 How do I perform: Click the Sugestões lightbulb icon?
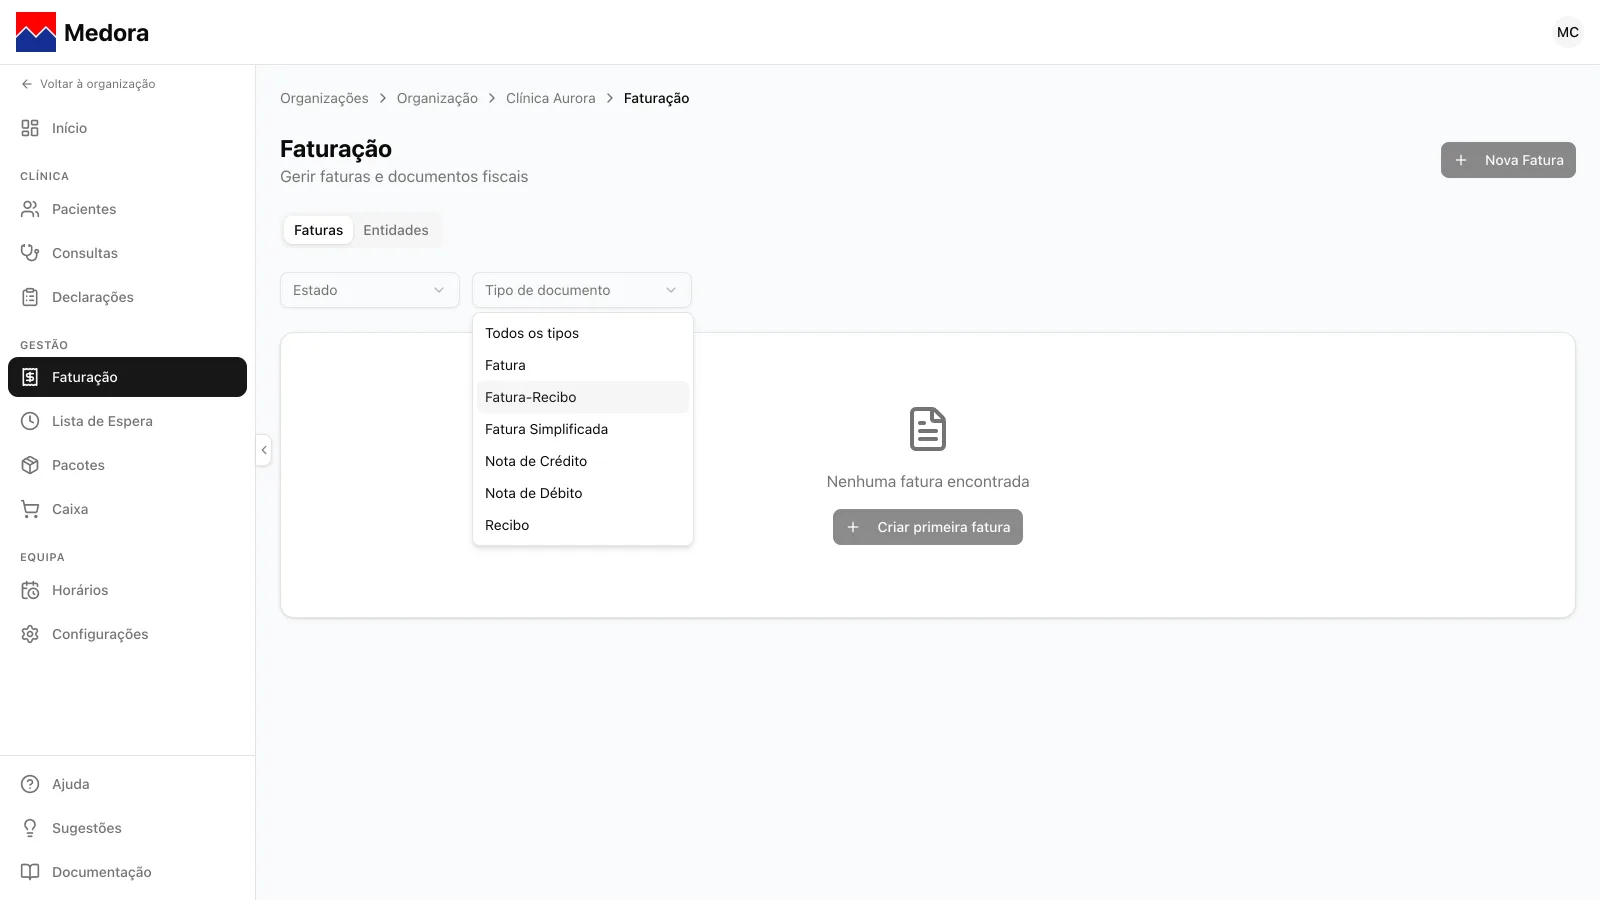pos(30,828)
